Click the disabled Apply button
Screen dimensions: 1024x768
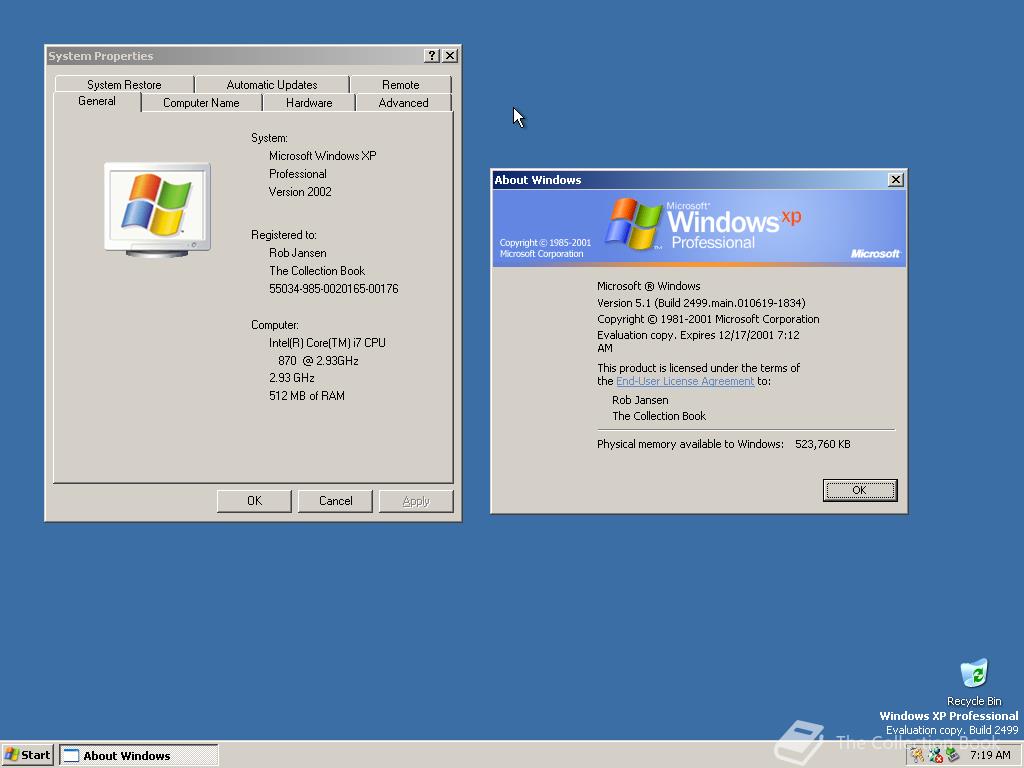[x=416, y=501]
